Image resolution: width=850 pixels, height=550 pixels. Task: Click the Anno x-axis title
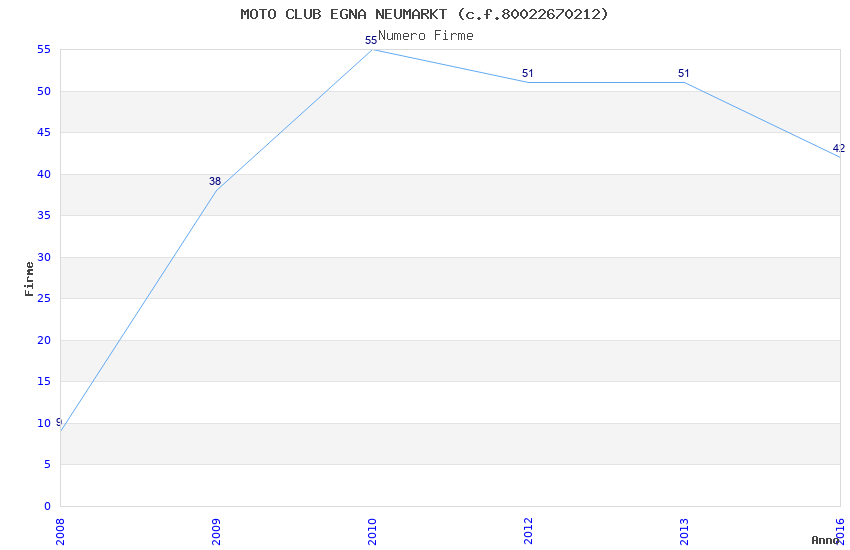coord(825,540)
